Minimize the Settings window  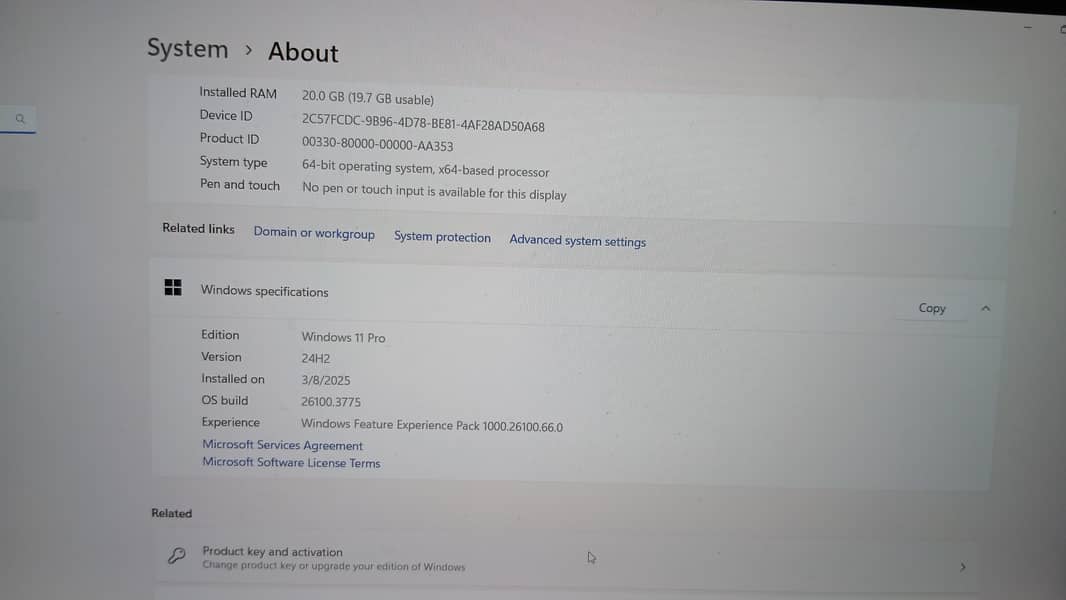coord(1028,27)
